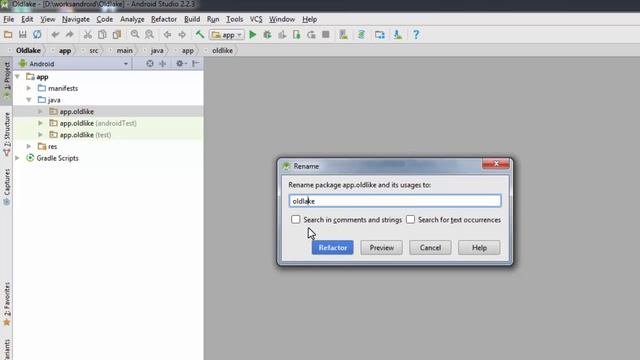The width and height of the screenshot is (640, 360).
Task: Click the src breadcrumb
Action: coord(93,51)
